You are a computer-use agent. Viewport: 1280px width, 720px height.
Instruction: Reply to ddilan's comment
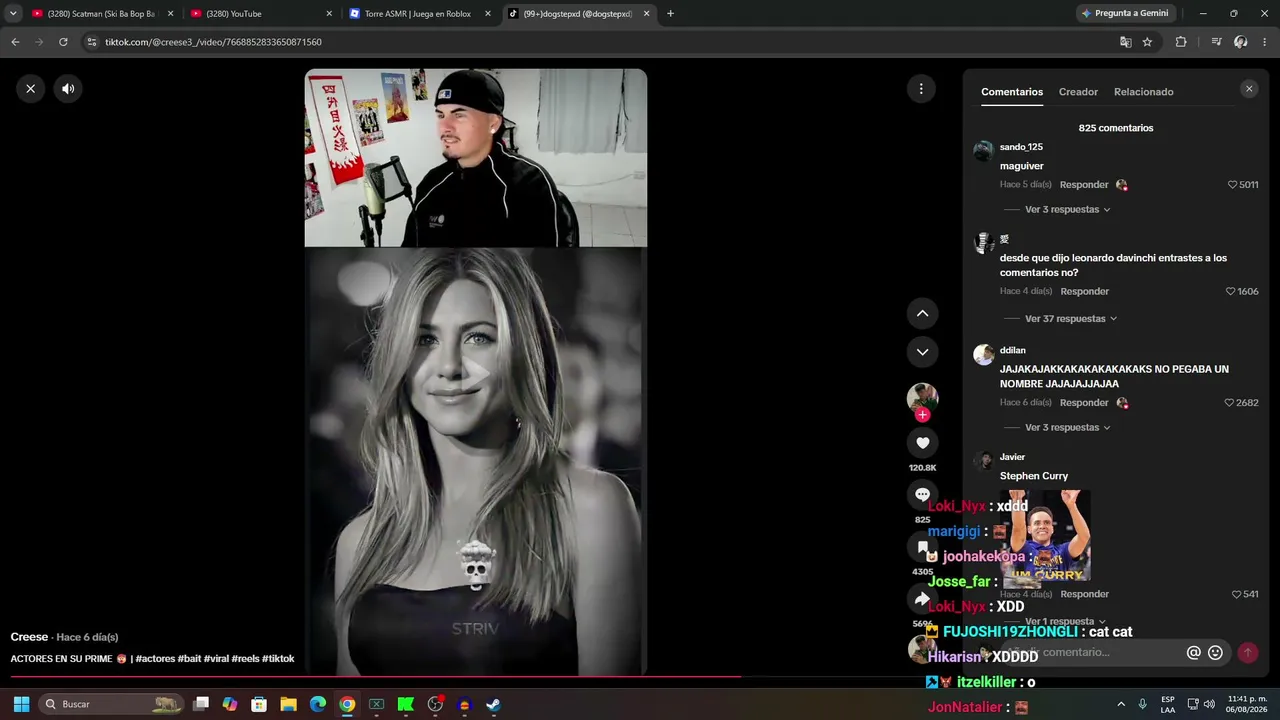1084,403
